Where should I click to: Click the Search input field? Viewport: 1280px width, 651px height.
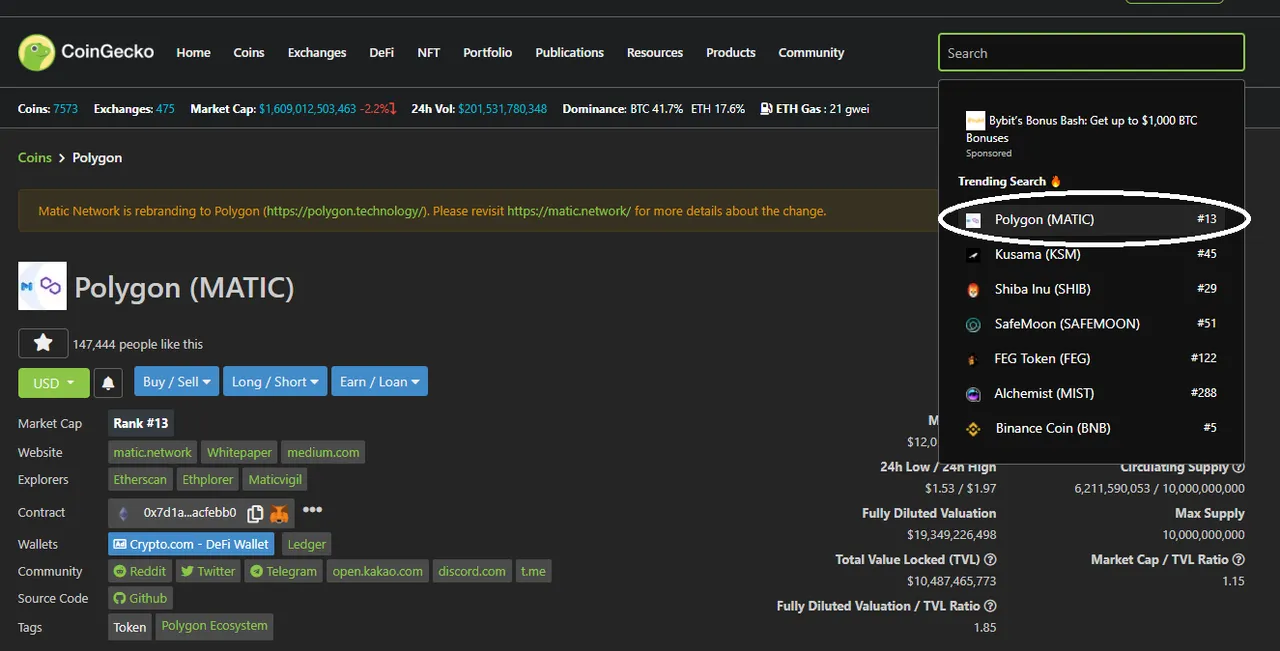click(x=1091, y=53)
